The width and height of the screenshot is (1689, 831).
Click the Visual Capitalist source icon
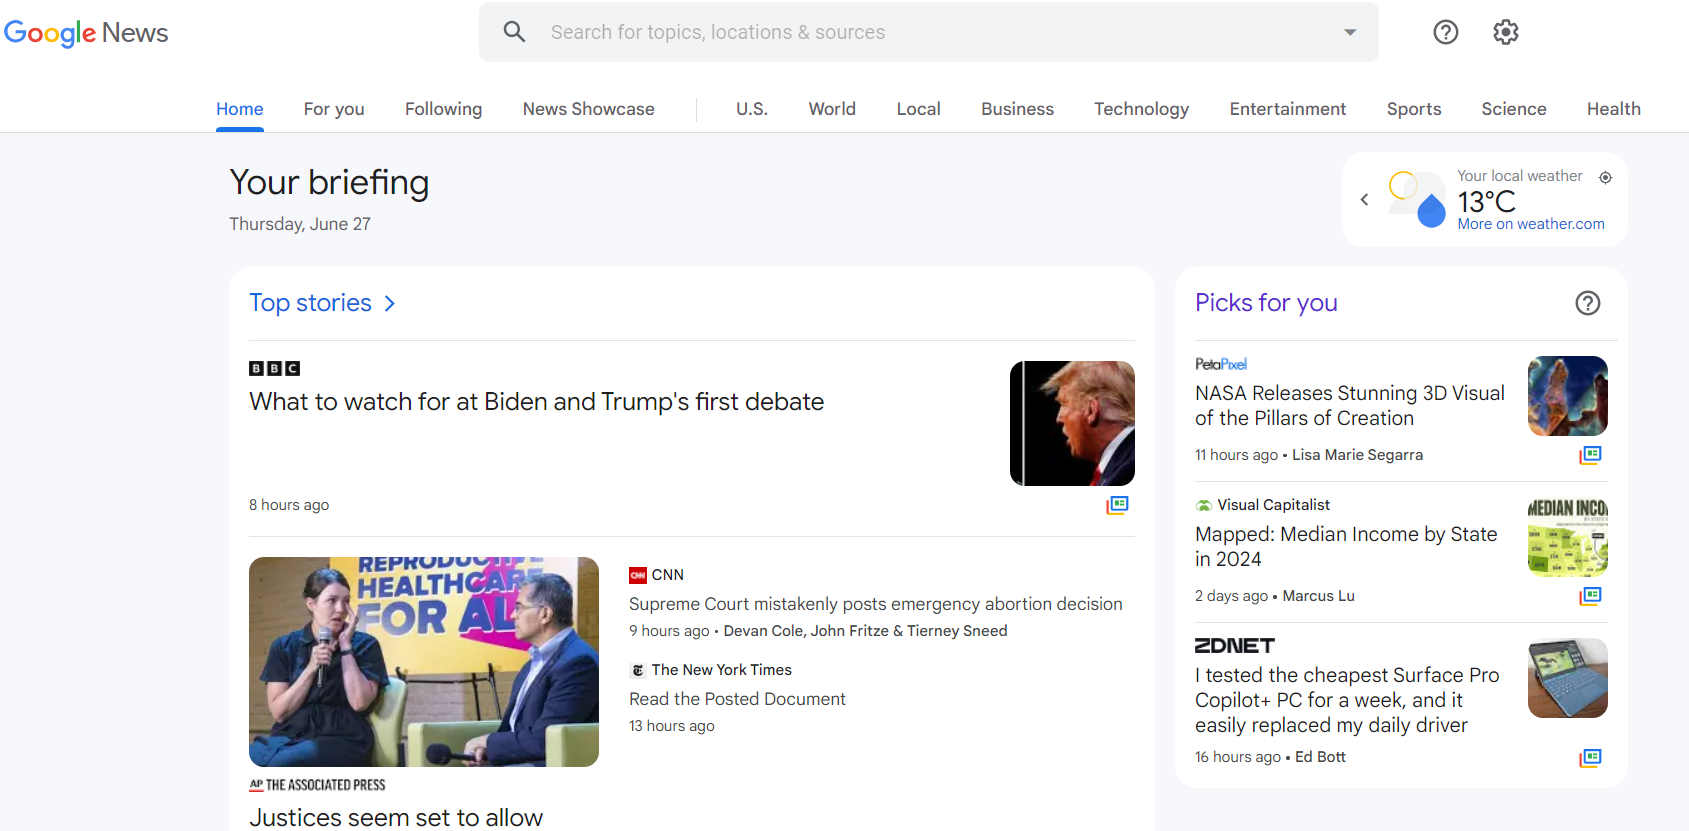(1204, 505)
